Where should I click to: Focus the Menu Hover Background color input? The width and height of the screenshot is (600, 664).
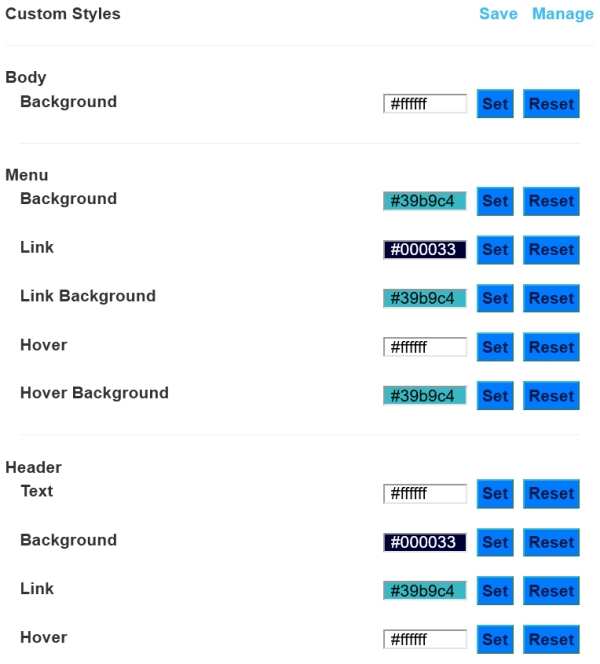425,396
